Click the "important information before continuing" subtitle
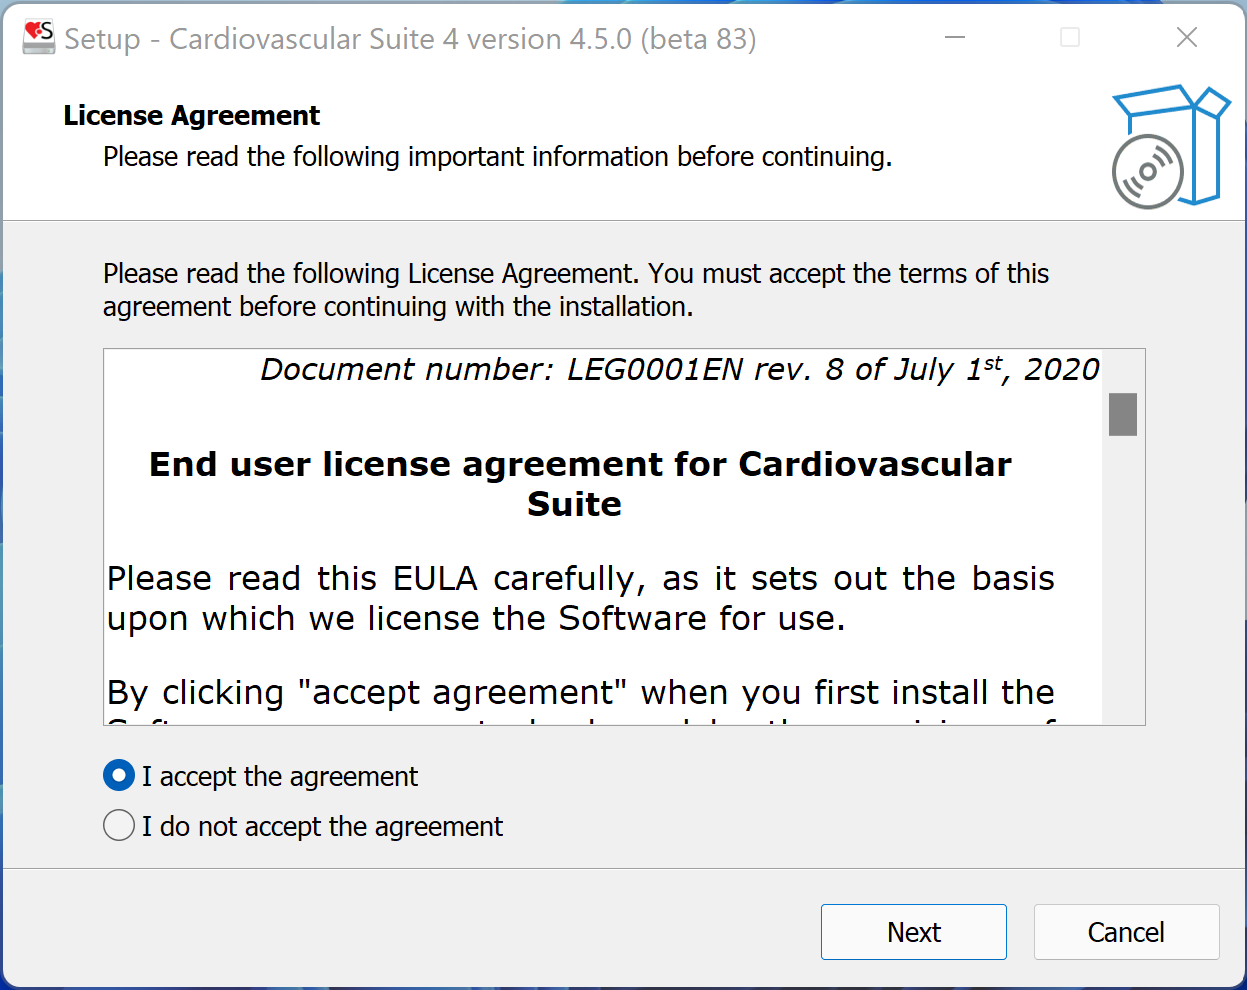This screenshot has height=990, width=1247. (497, 157)
